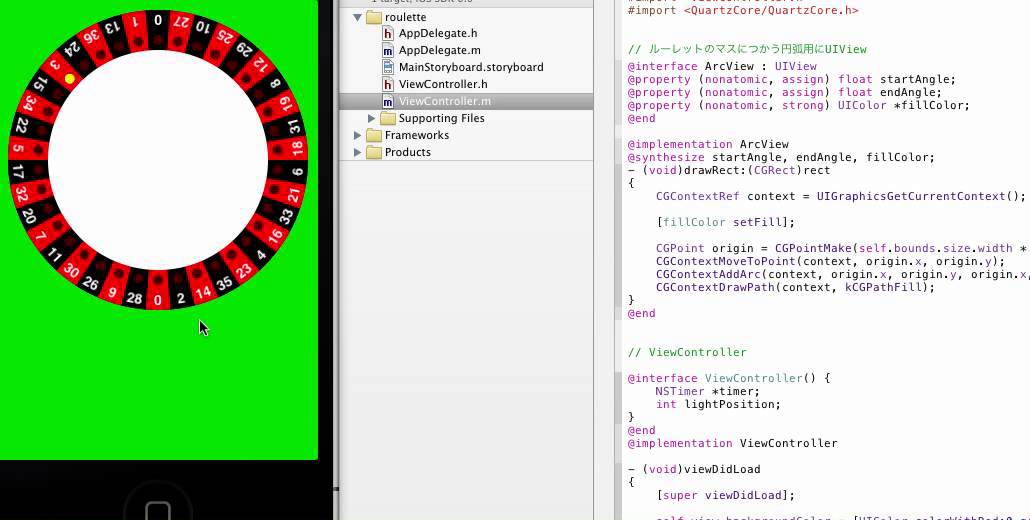
Task: Collapse the roulette group folder
Action: pyautogui.click(x=357, y=17)
